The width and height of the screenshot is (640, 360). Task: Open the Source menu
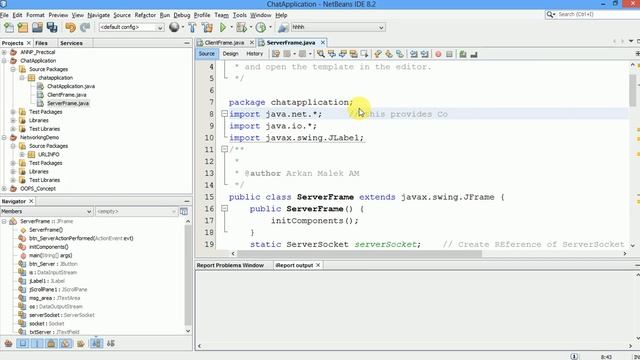[122, 15]
